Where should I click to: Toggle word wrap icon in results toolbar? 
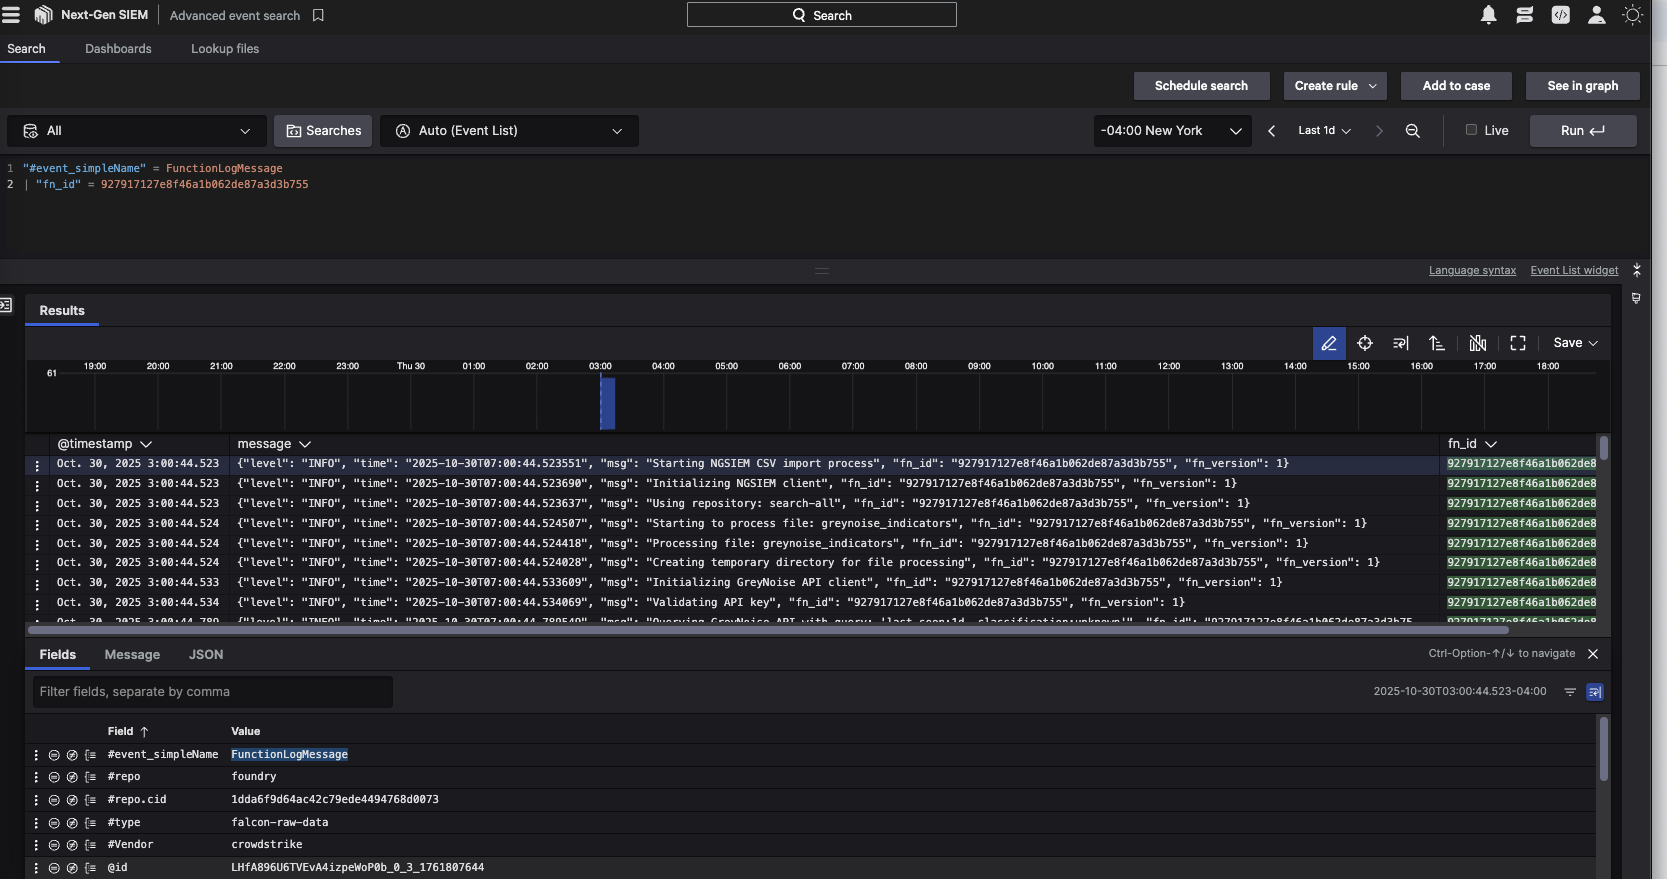(x=1400, y=343)
